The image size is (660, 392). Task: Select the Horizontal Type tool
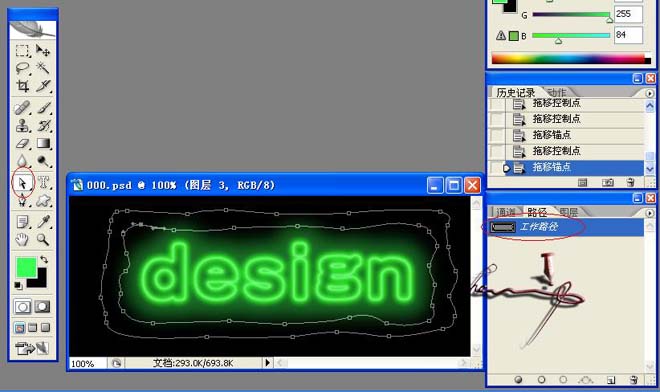click(43, 183)
